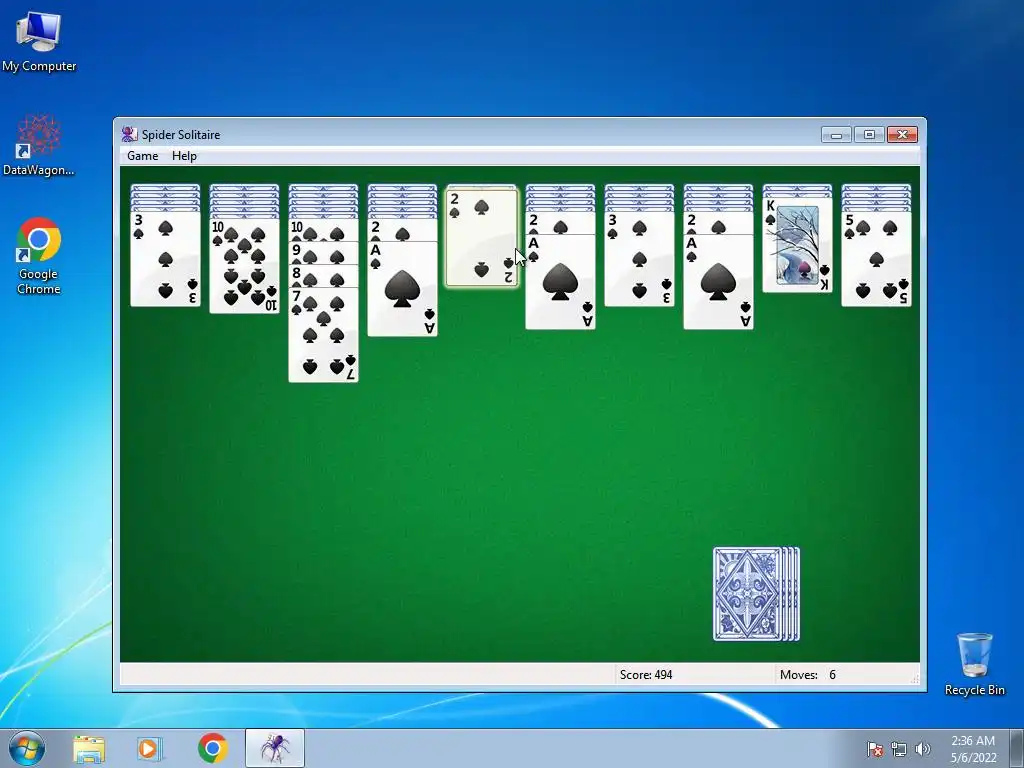Open the network tray icon
The image size is (1024, 768).
click(899, 749)
